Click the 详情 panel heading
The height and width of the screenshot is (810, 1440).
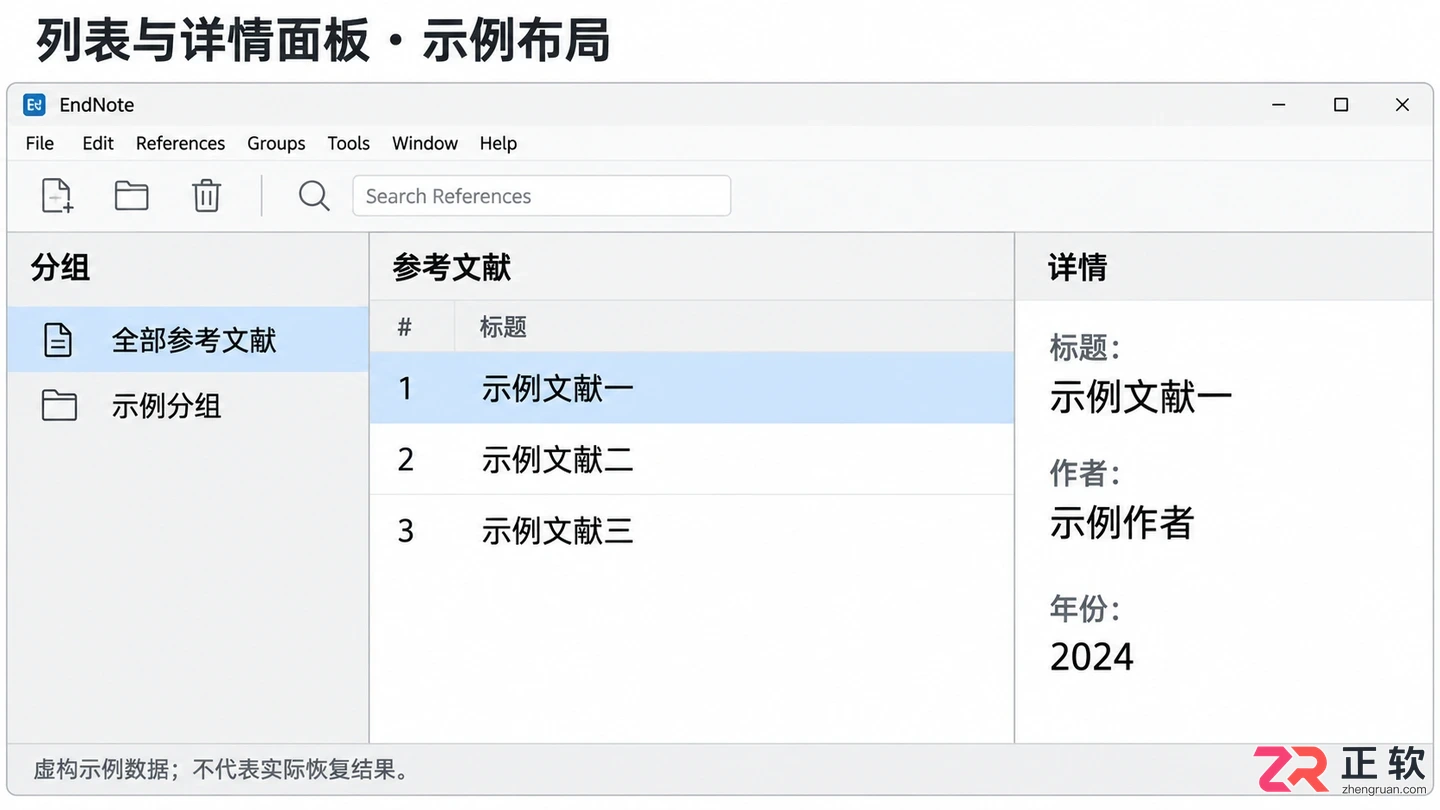point(1078,267)
